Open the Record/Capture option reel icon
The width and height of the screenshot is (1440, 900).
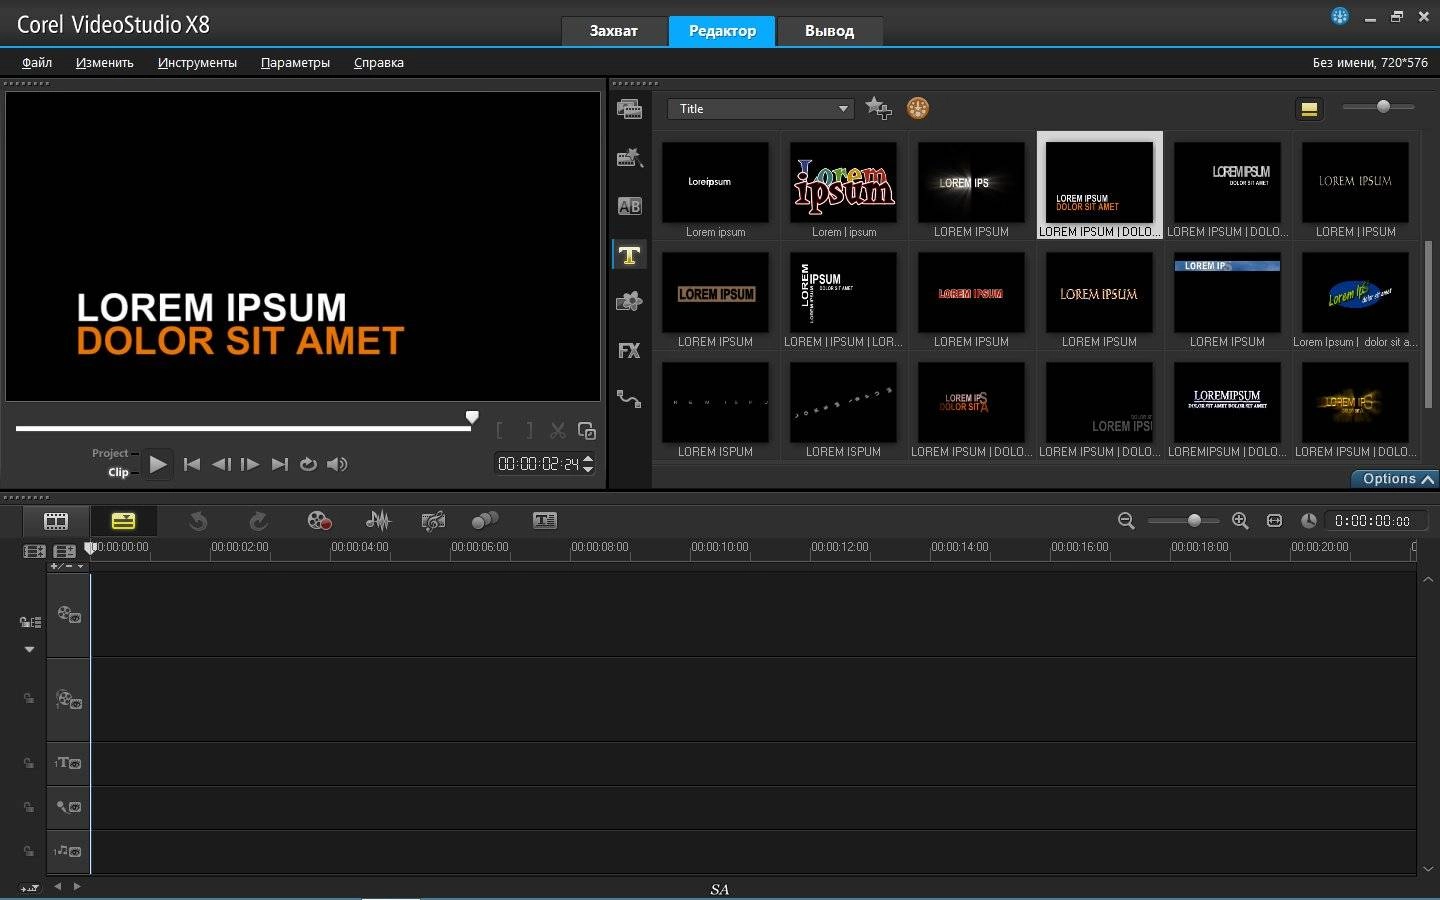[x=319, y=521]
